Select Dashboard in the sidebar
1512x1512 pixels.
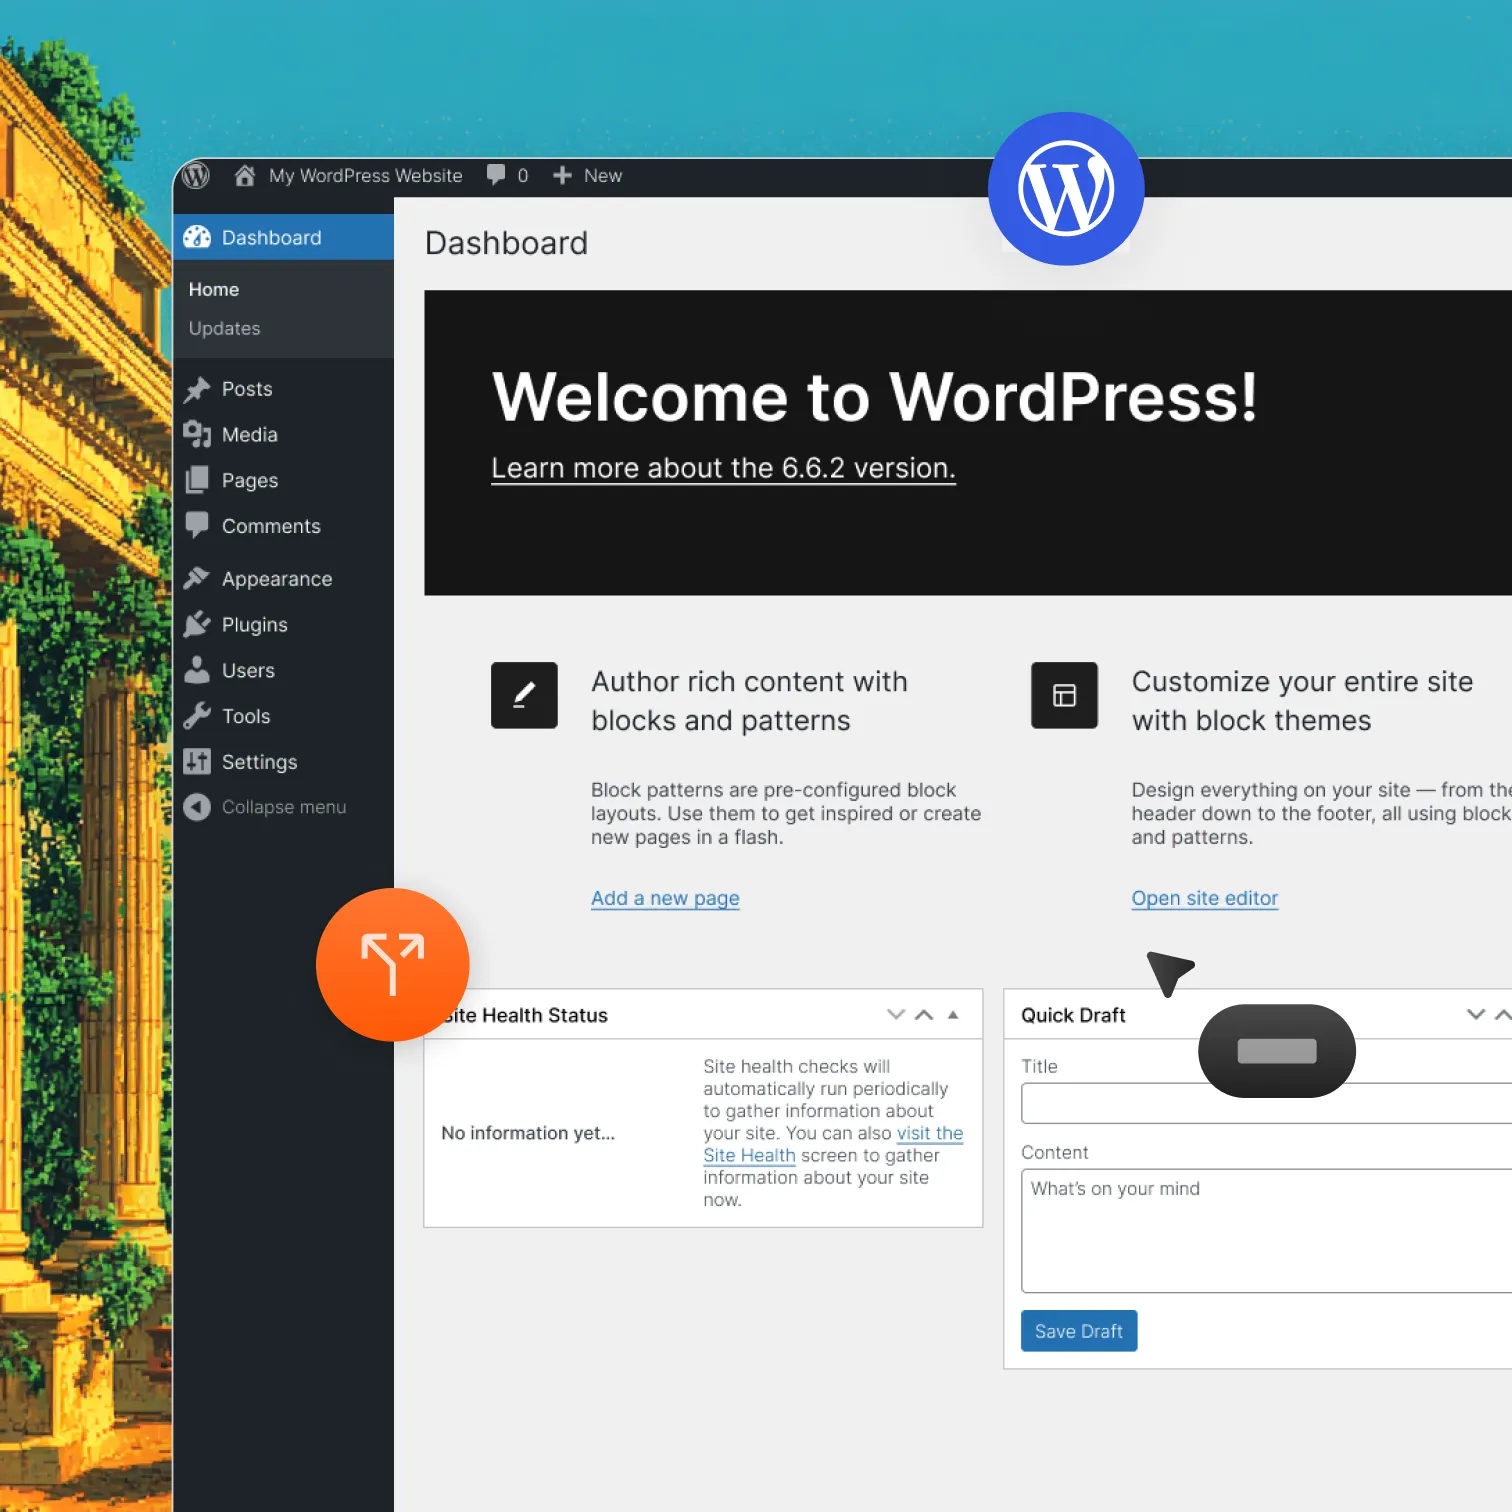(284, 237)
